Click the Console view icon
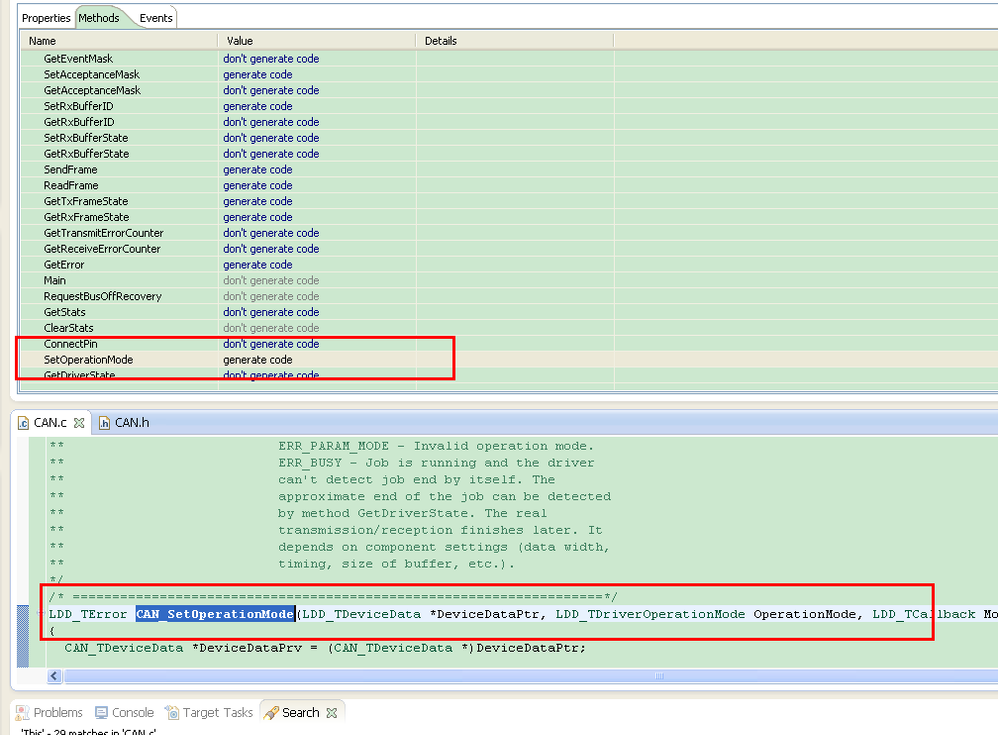Image resolution: width=998 pixels, height=735 pixels. (x=102, y=713)
